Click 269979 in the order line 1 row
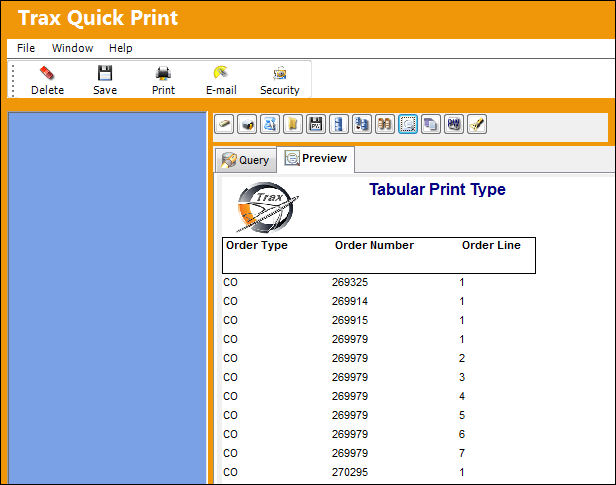The height and width of the screenshot is (485, 616). 350,339
